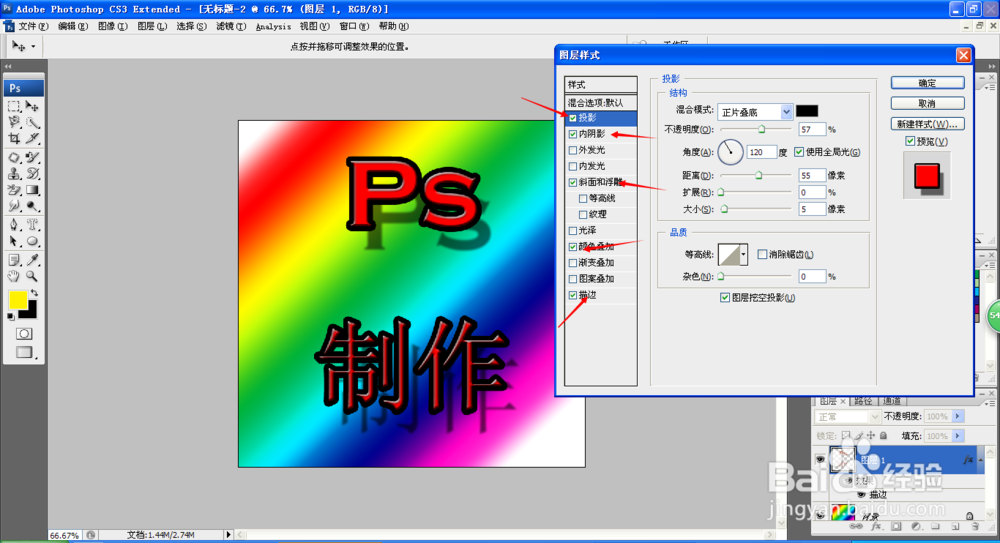Image resolution: width=1000 pixels, height=543 pixels.
Task: Click yellow foreground color swatch
Action: (x=18, y=299)
